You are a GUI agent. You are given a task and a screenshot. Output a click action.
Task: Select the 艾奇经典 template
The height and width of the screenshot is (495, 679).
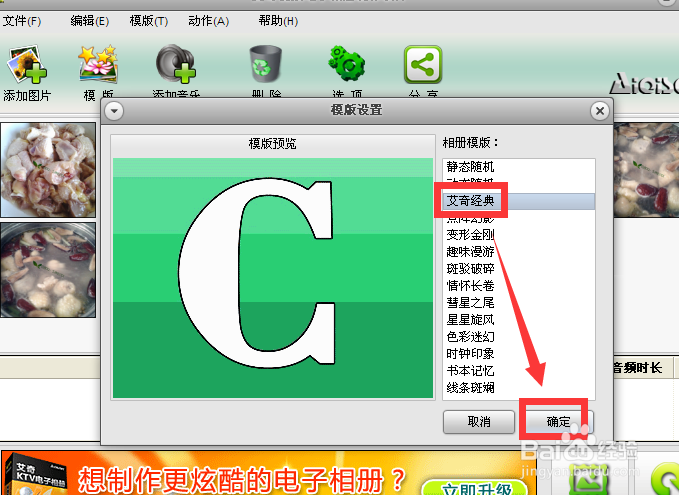tap(519, 201)
